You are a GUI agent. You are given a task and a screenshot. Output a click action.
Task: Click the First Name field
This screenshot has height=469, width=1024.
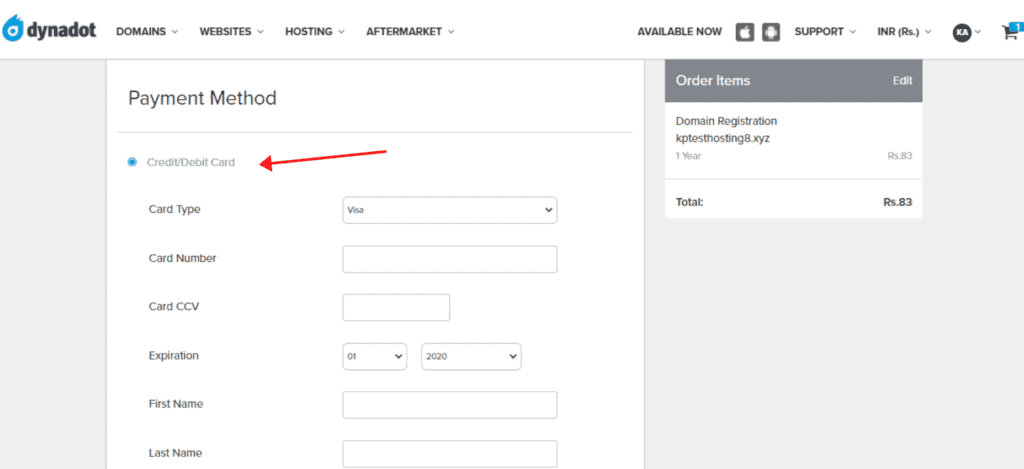(449, 405)
